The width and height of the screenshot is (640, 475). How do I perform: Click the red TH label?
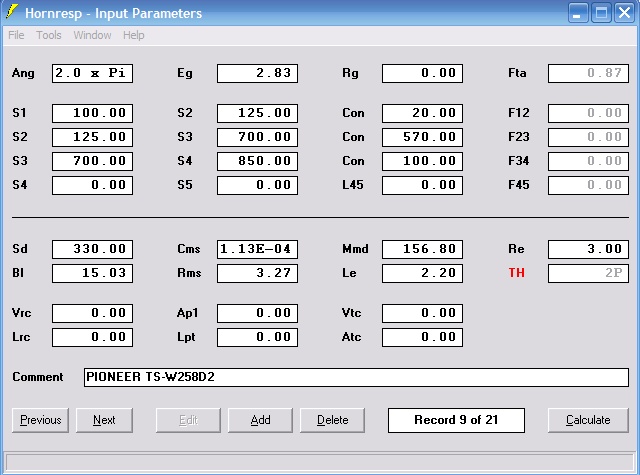coord(516,273)
